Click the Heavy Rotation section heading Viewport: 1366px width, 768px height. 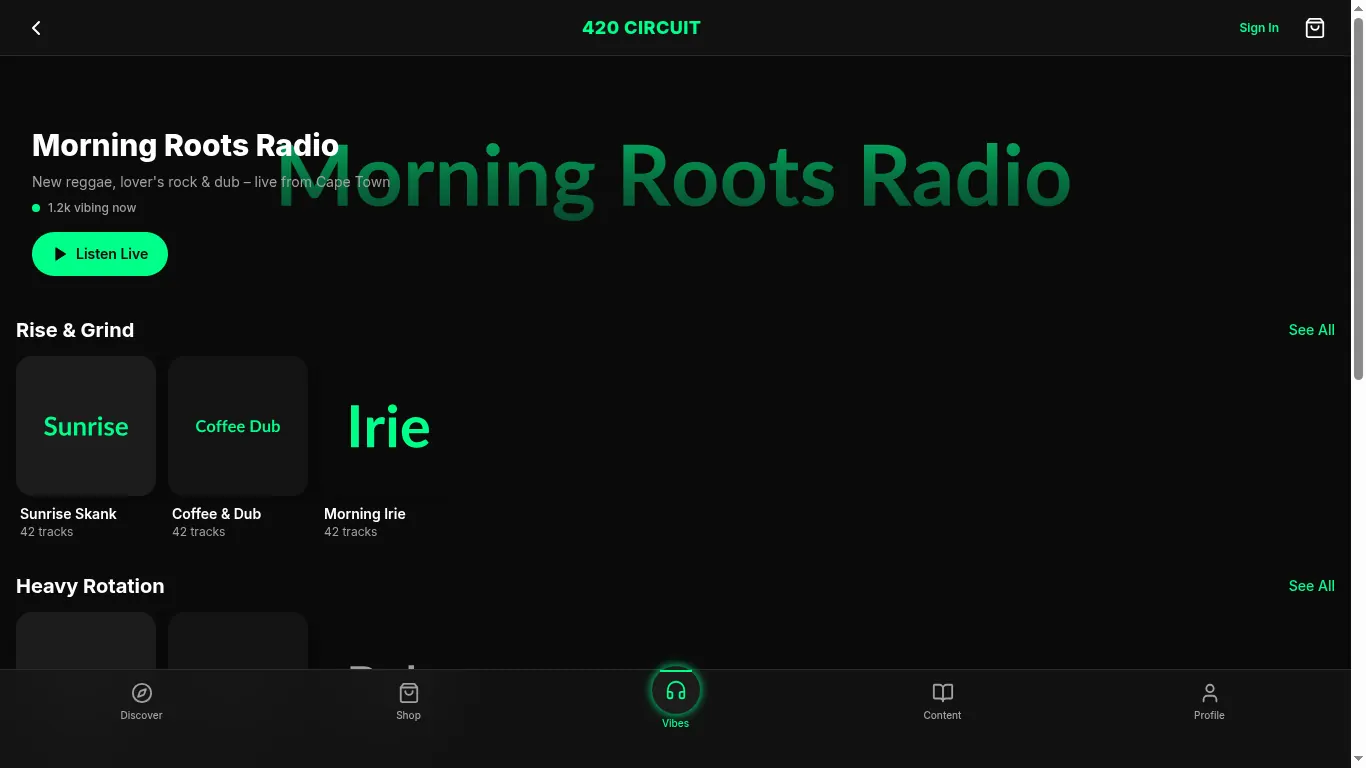(x=90, y=586)
